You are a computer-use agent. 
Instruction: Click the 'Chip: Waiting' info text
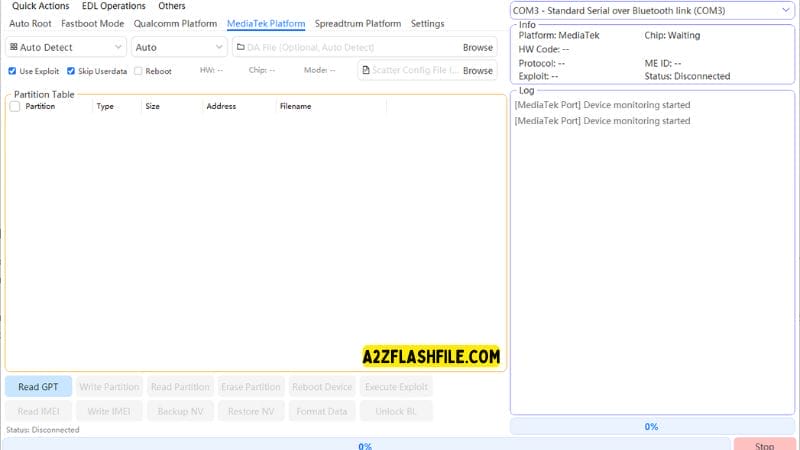672,35
